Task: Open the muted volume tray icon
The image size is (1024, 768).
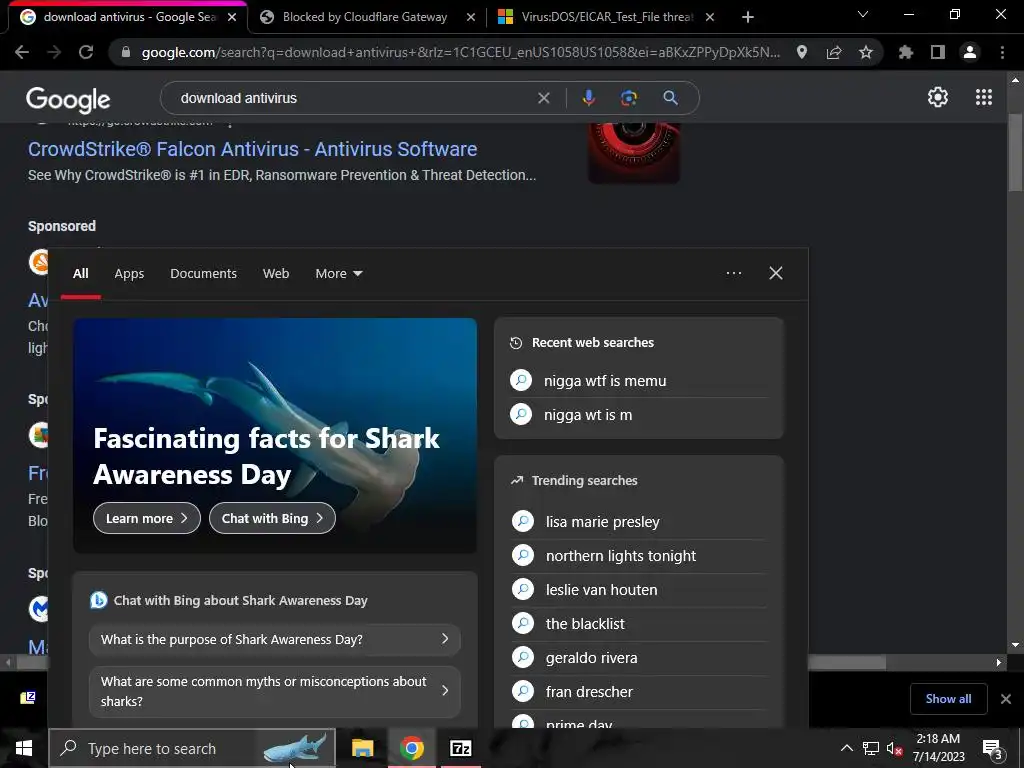Action: (894, 748)
